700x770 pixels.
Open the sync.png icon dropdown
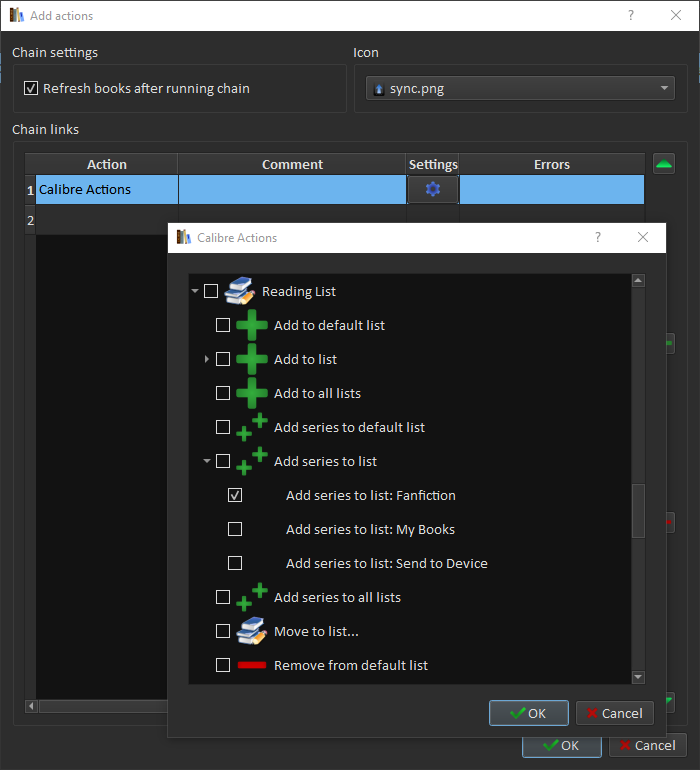coord(520,88)
